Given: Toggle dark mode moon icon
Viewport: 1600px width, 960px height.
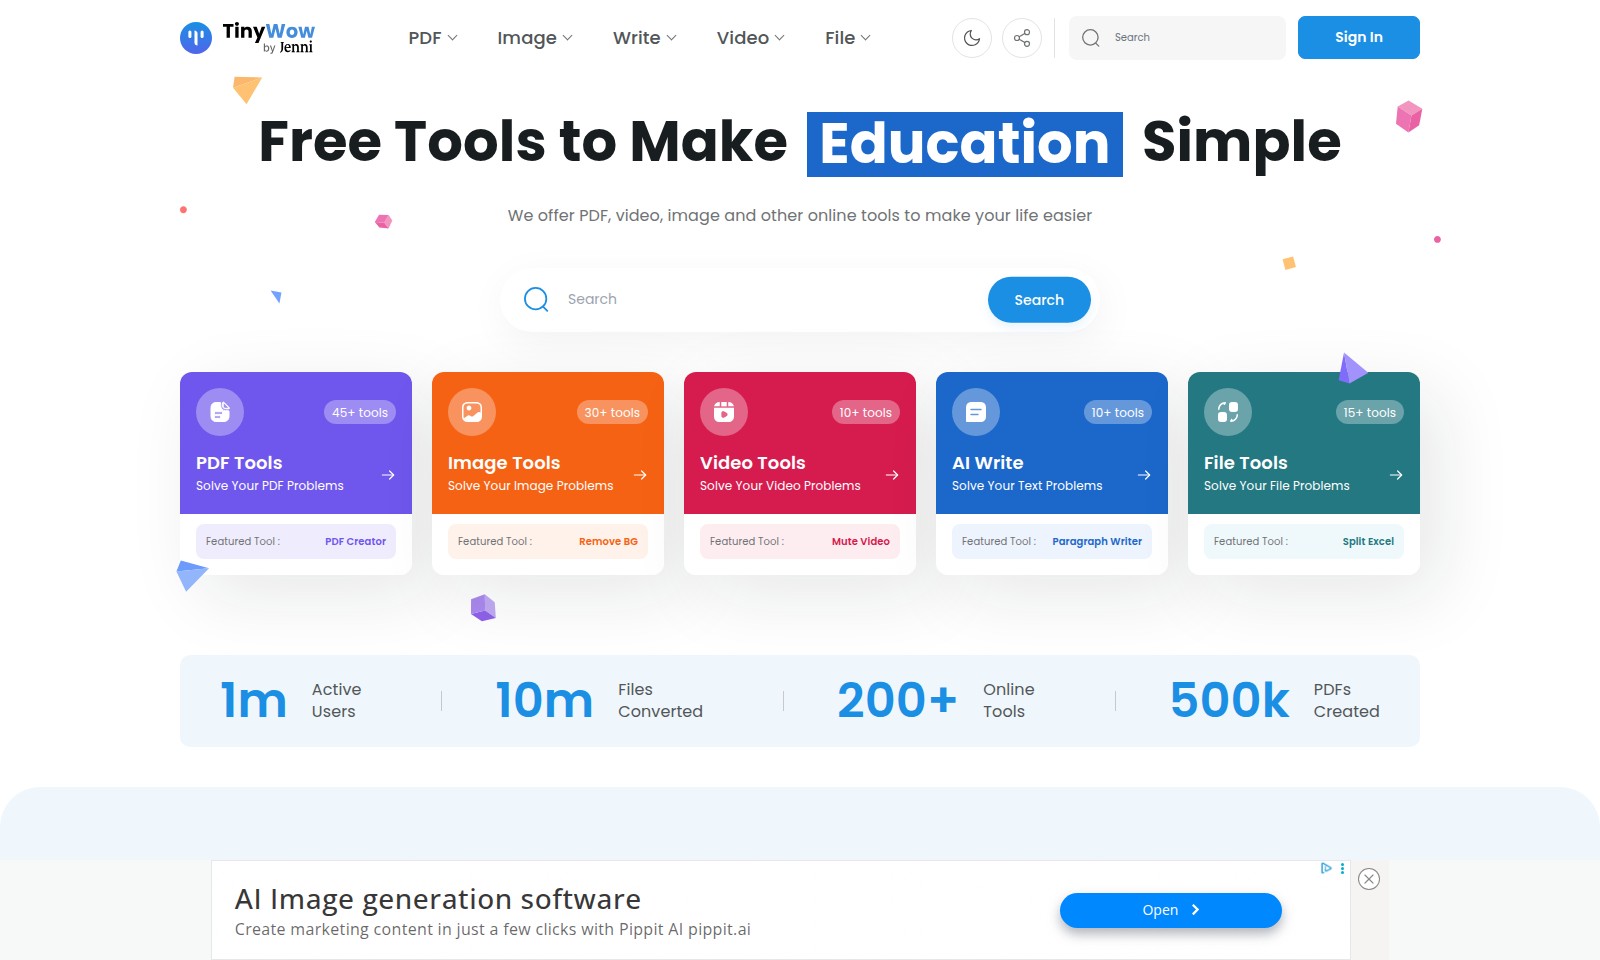Looking at the screenshot, I should 972,38.
